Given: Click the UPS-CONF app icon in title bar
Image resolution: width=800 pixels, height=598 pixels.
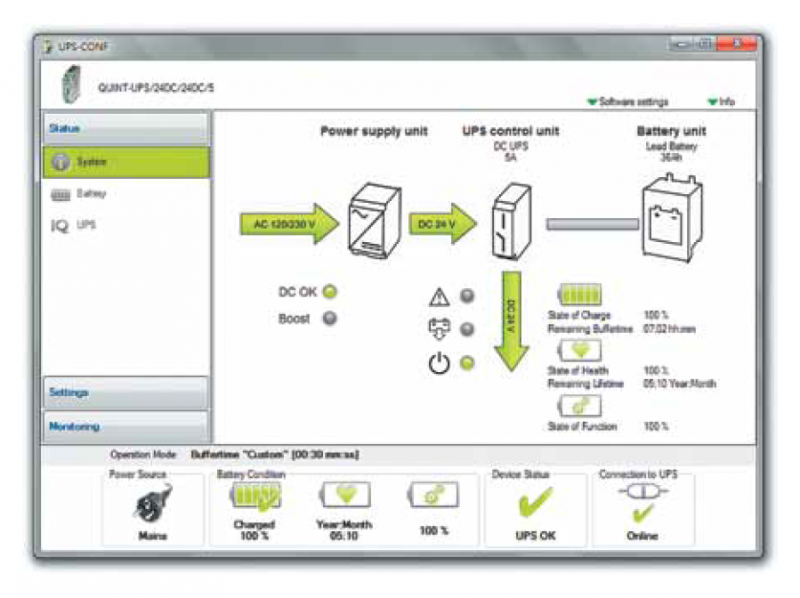Looking at the screenshot, I should 48,46.
